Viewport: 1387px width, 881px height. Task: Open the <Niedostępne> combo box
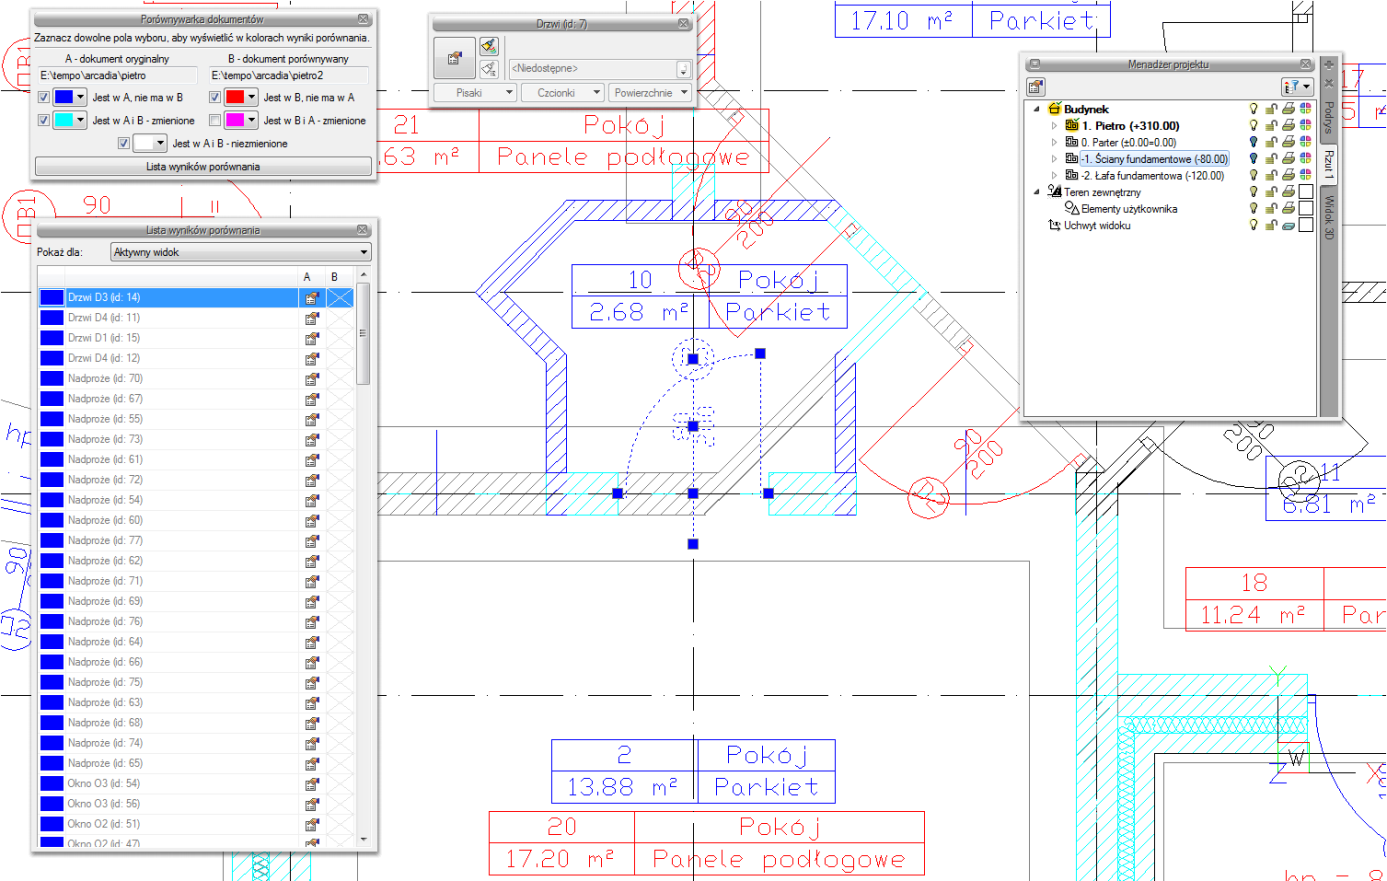[600, 69]
